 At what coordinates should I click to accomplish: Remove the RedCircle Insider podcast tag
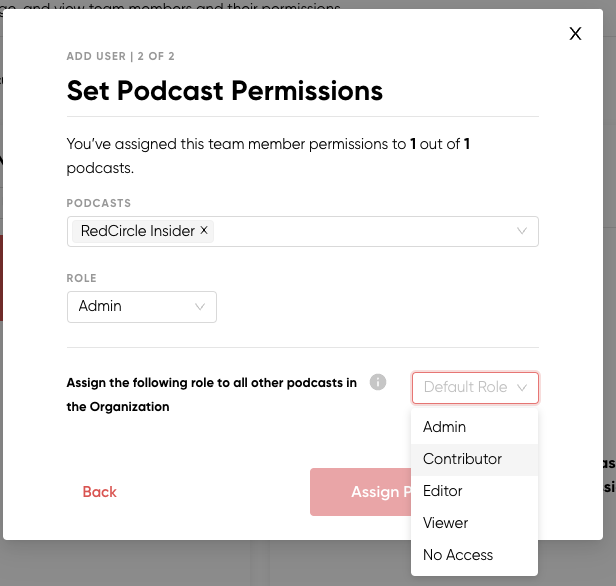tap(204, 230)
